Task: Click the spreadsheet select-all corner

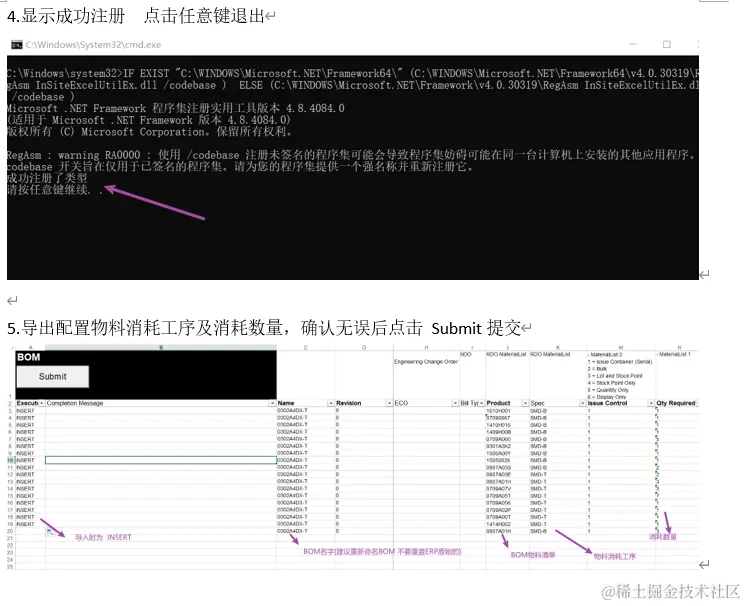Action: click(x=11, y=347)
